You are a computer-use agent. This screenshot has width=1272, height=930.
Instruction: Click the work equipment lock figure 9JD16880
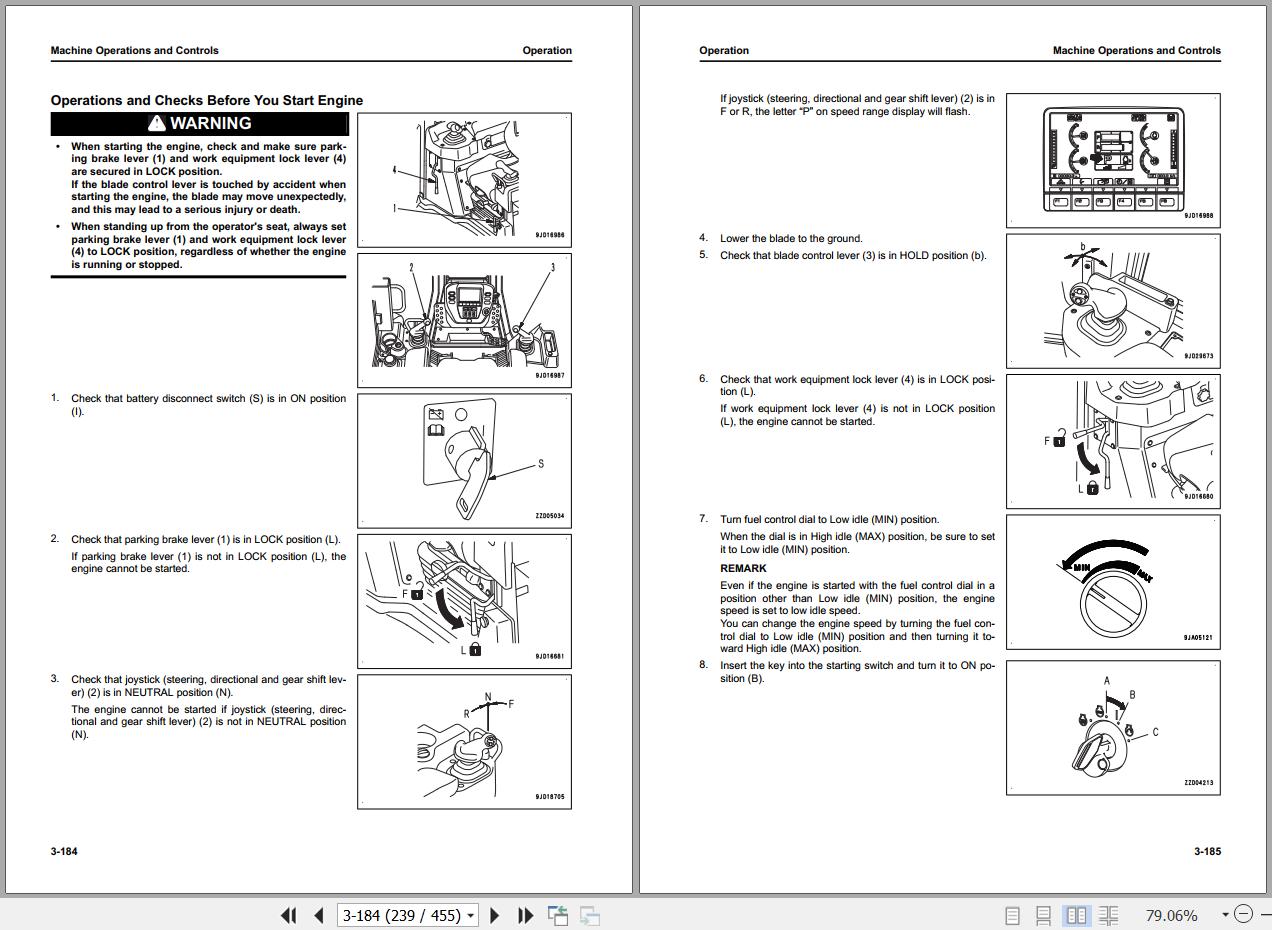point(1113,441)
